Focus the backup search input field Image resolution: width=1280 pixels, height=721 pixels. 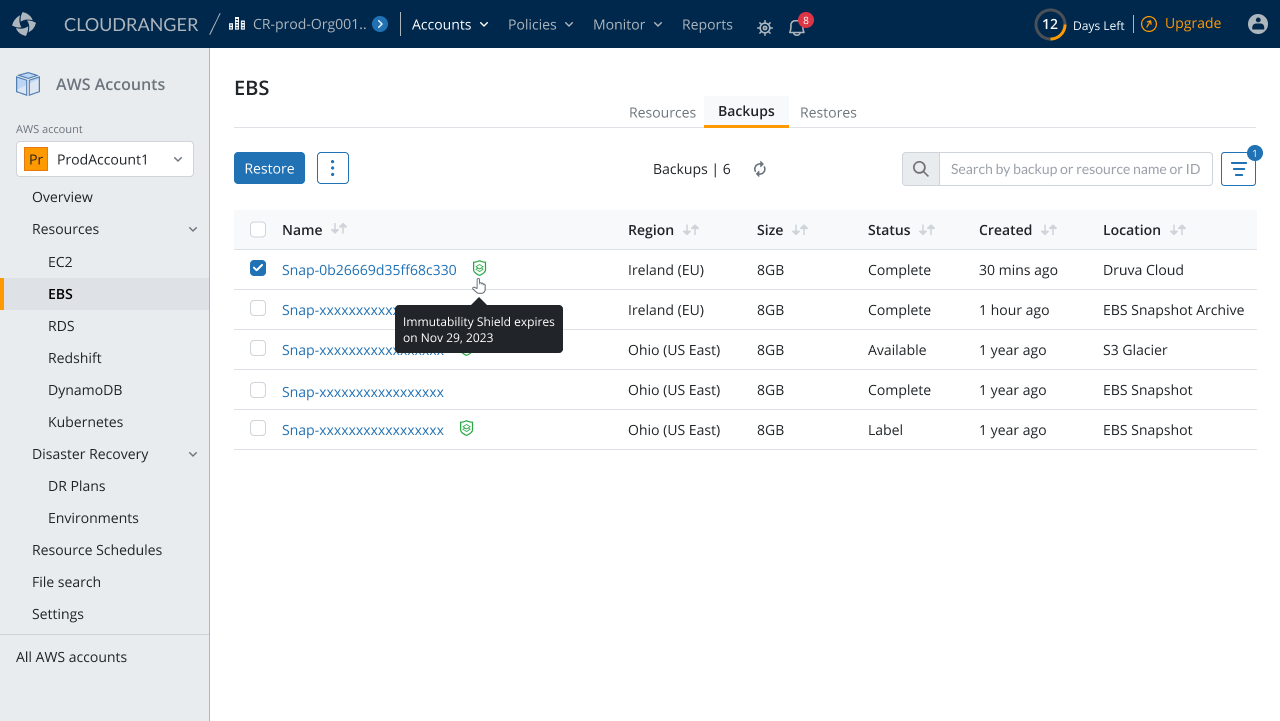click(x=1076, y=169)
